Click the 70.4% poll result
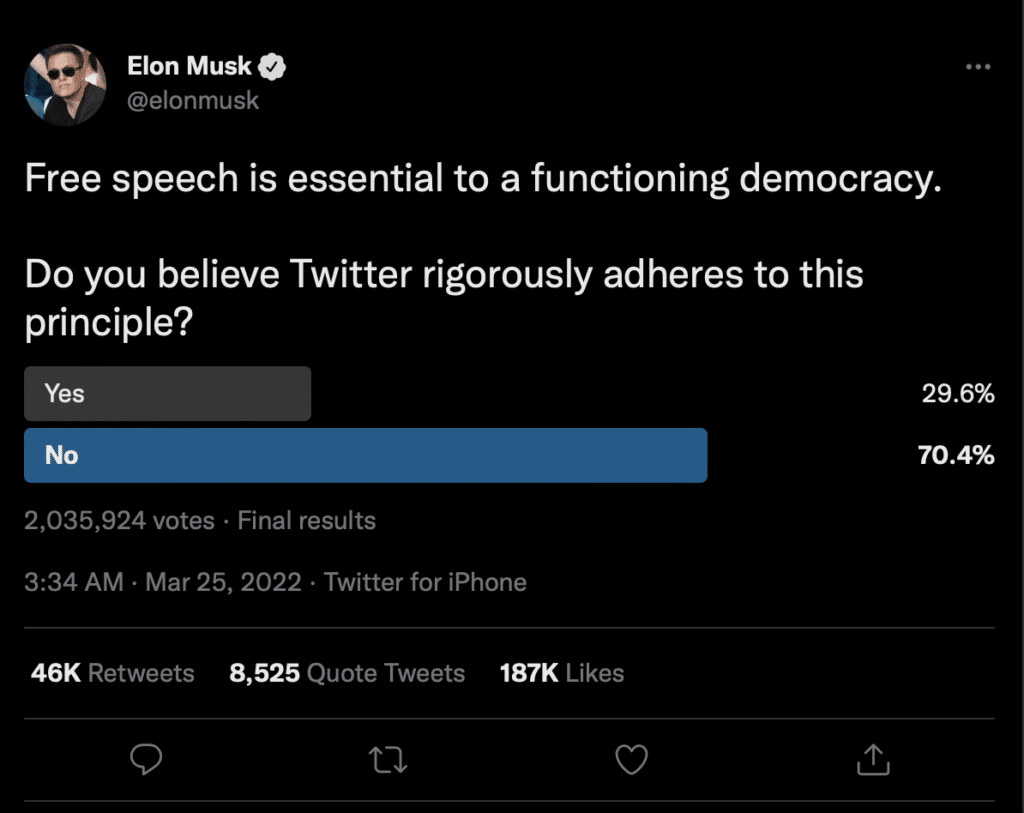This screenshot has height=813, width=1024. [955, 455]
